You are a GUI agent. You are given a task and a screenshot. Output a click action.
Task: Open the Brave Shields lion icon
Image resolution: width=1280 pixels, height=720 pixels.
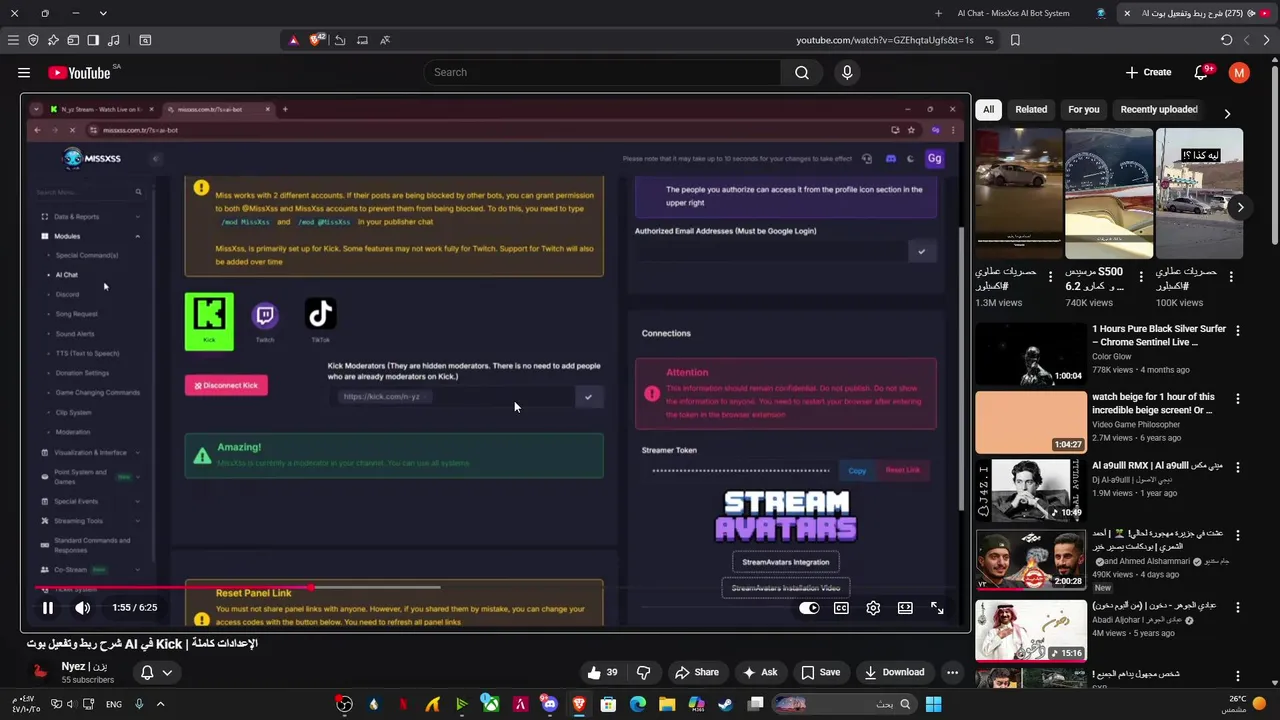pos(316,40)
